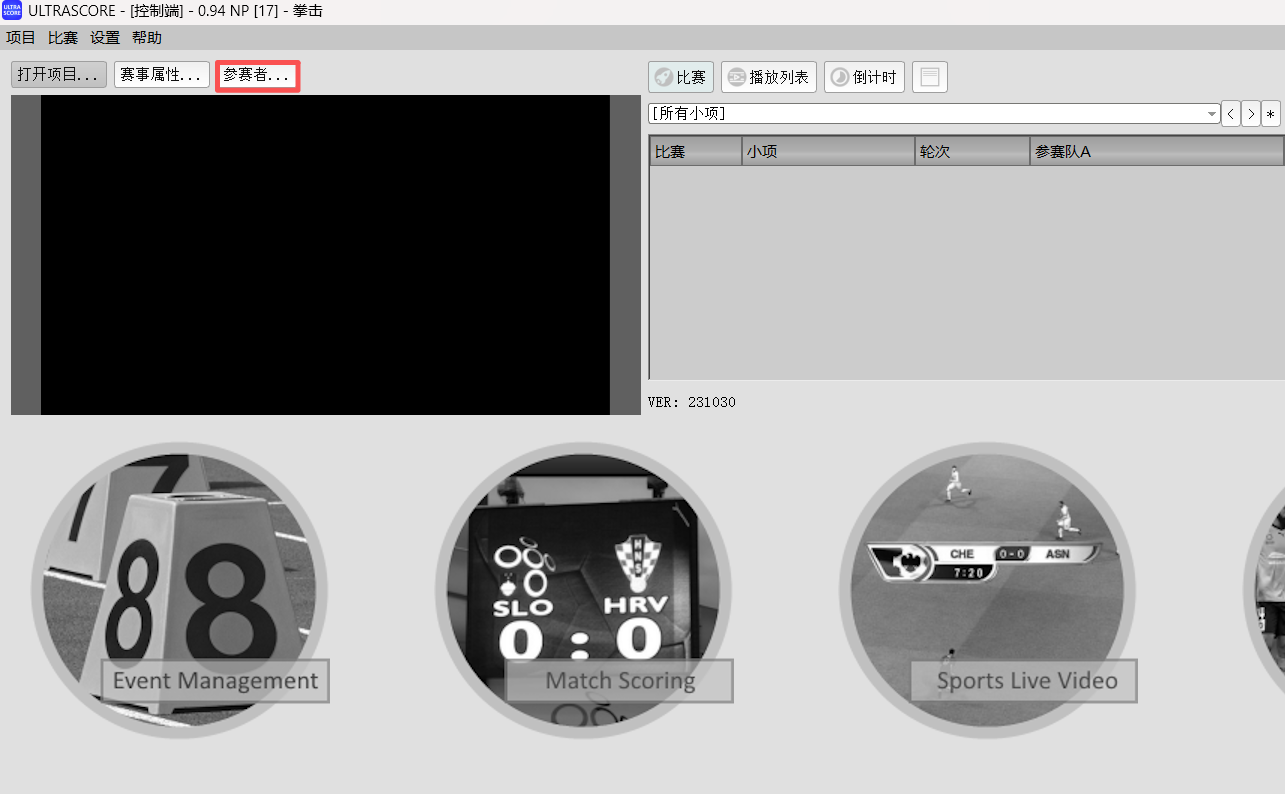This screenshot has height=794, width=1285.
Task: Open the 设置 settings menu
Action: tap(105, 38)
